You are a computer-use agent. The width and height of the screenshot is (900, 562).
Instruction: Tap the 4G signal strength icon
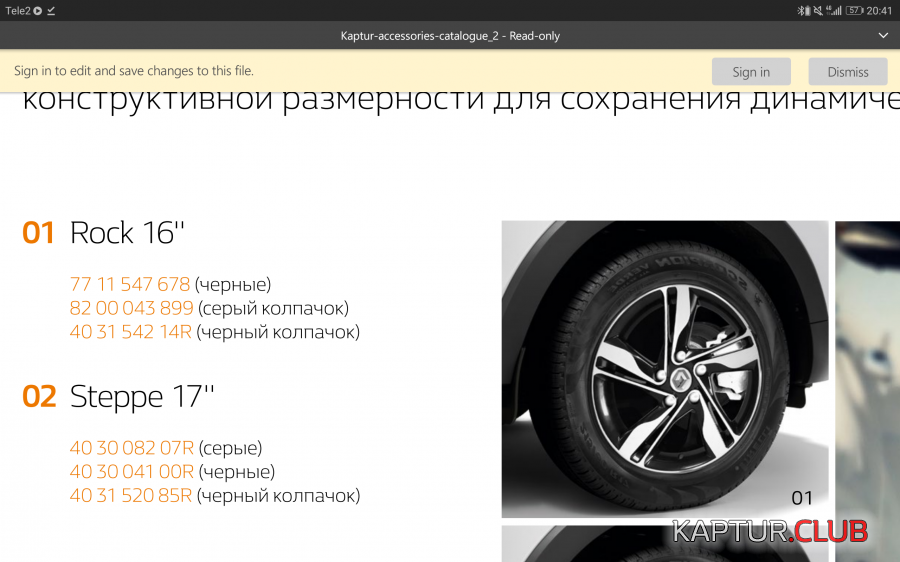coord(834,10)
